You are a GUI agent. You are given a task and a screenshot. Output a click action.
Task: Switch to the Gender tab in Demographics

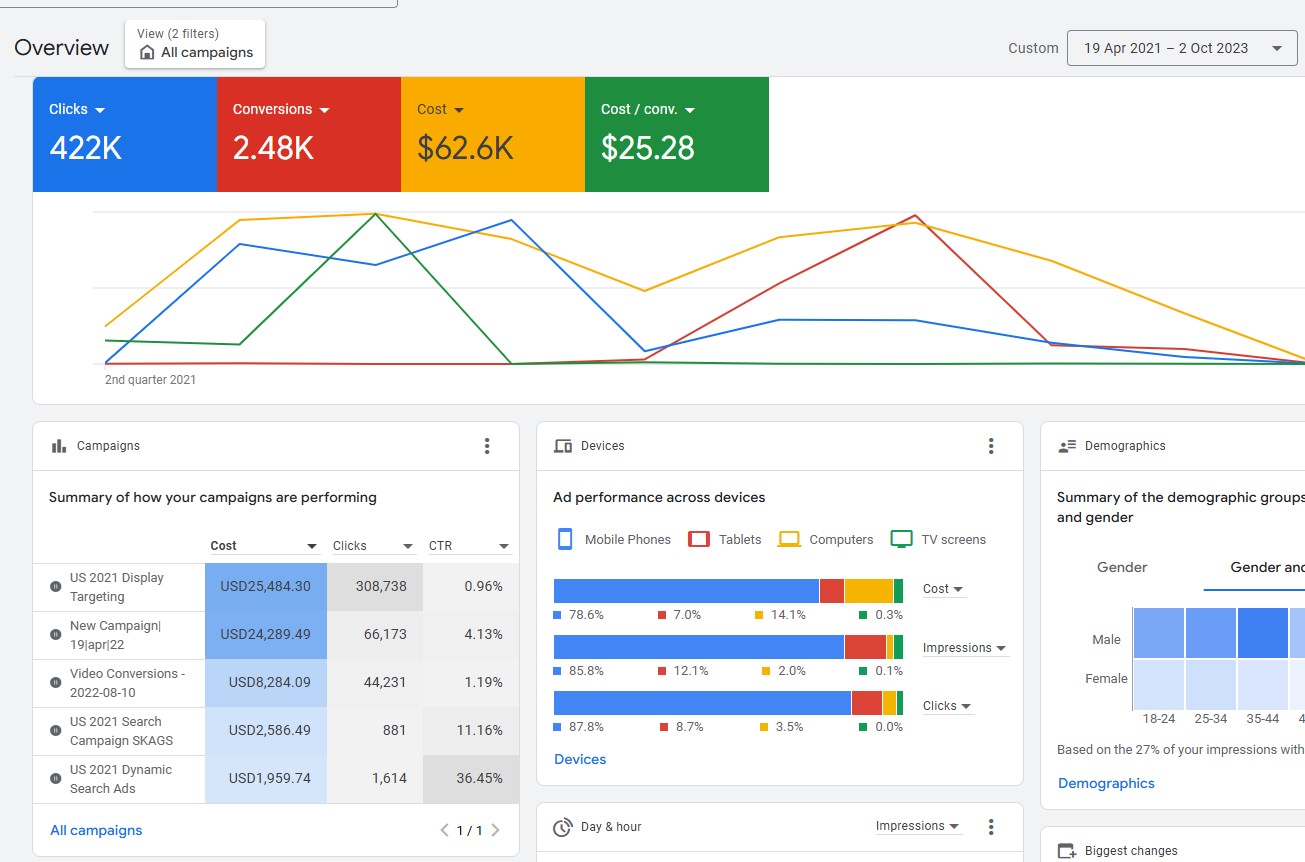(1122, 567)
